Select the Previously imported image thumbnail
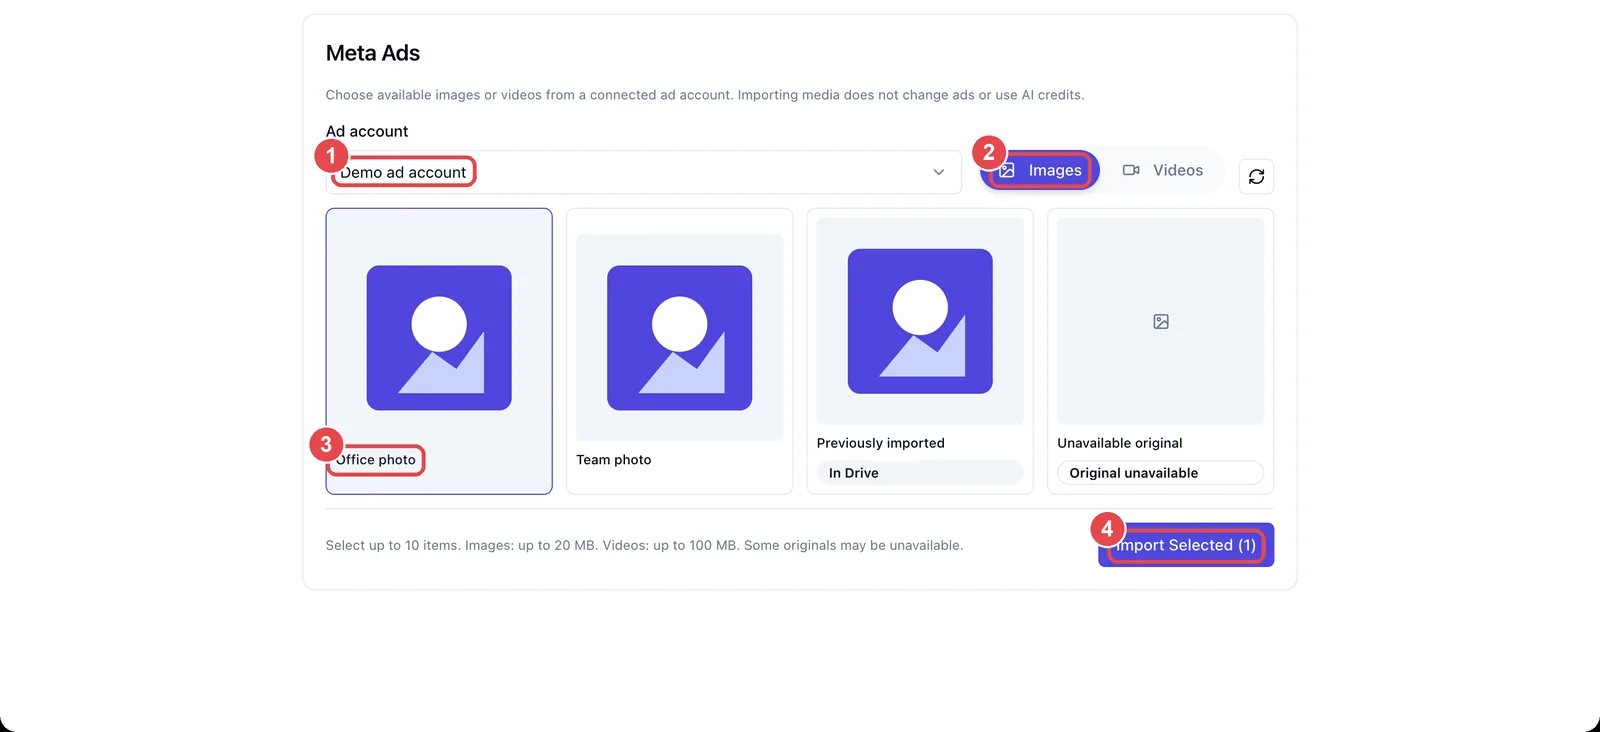 pos(920,321)
